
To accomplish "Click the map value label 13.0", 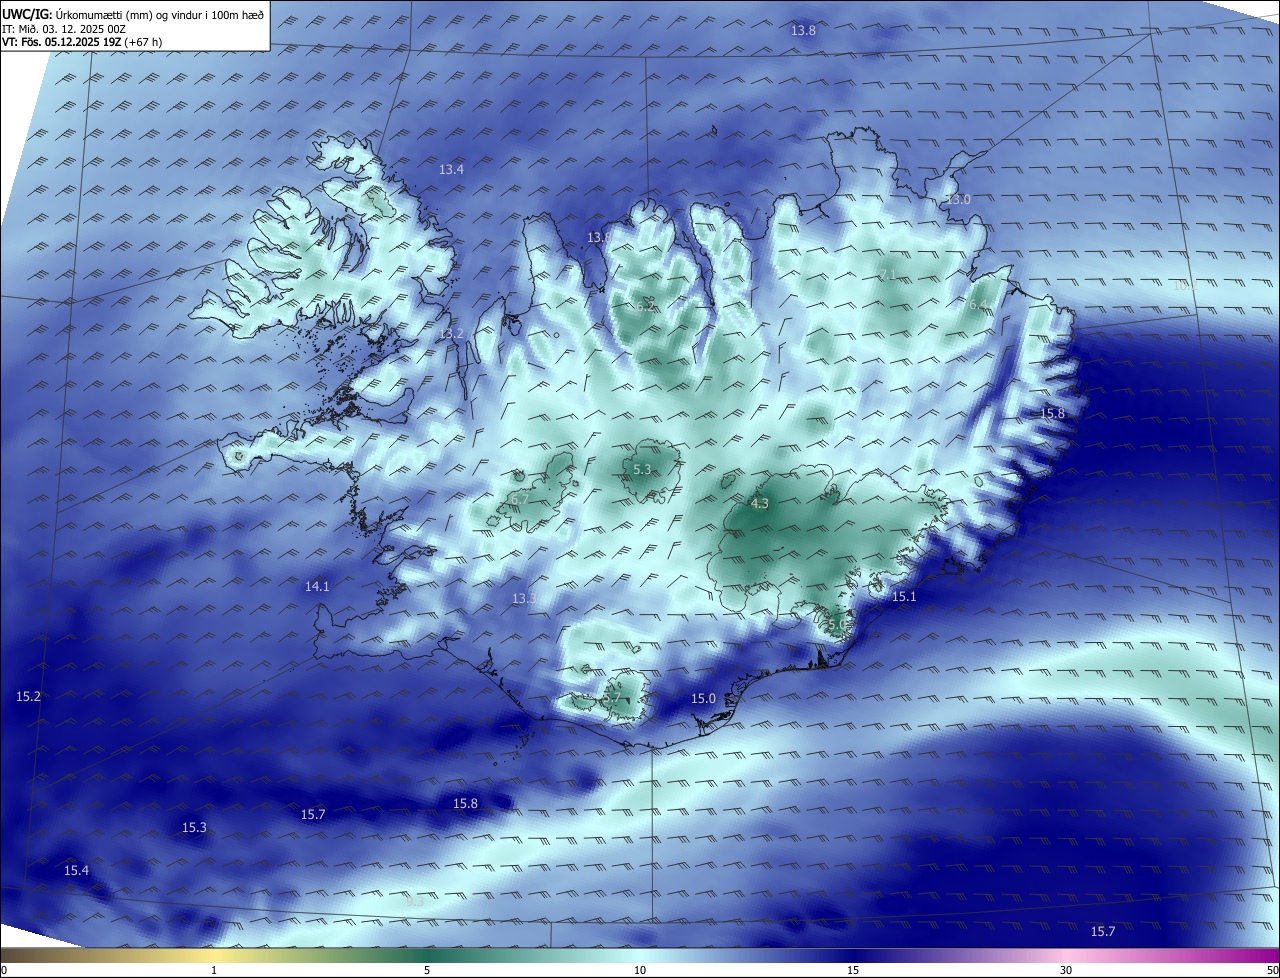I will click(958, 200).
